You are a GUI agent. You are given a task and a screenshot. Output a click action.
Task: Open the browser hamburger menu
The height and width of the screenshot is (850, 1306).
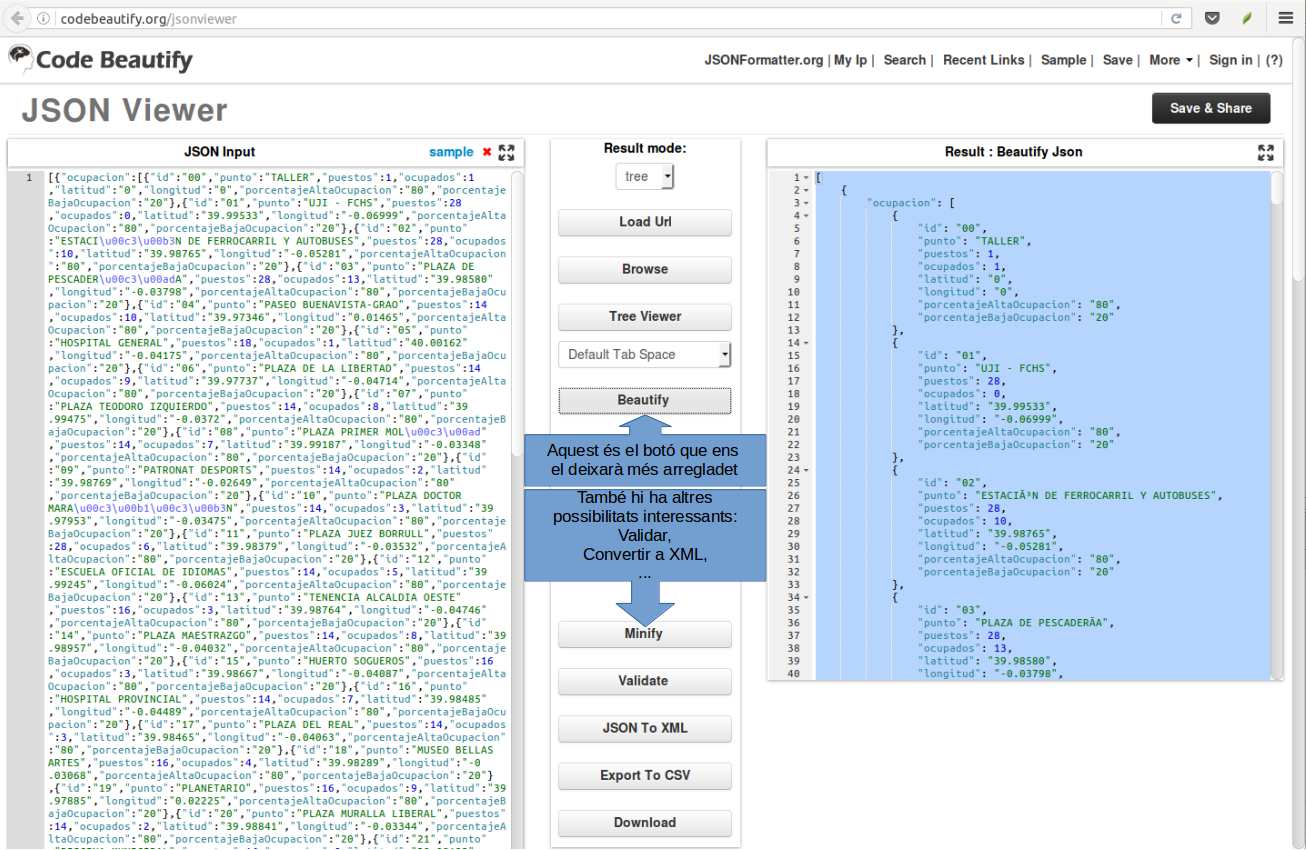1286,18
